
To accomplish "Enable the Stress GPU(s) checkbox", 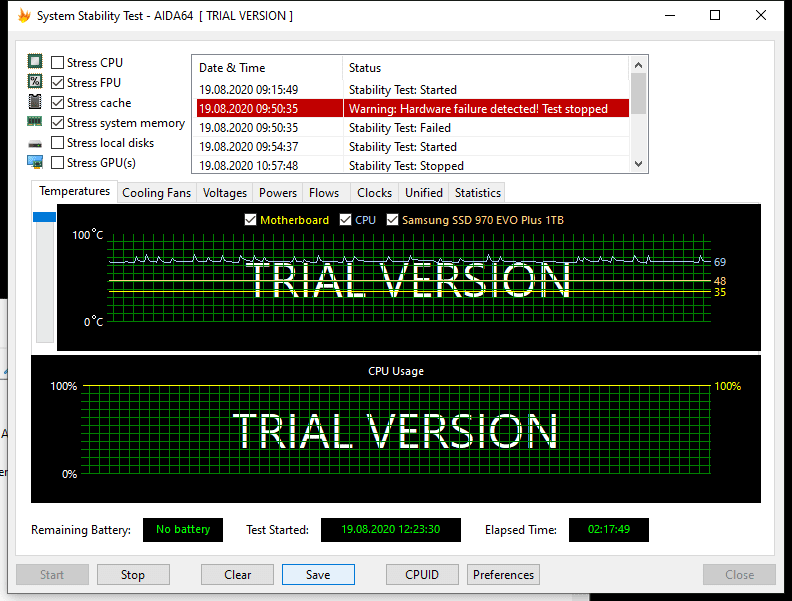I will tap(58, 163).
